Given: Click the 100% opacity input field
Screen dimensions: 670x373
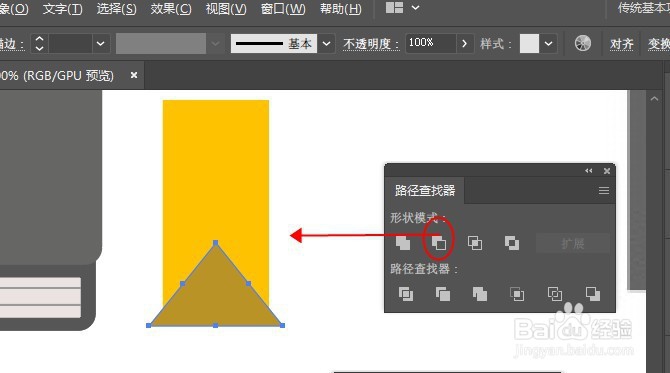Looking at the screenshot, I should (x=430, y=43).
